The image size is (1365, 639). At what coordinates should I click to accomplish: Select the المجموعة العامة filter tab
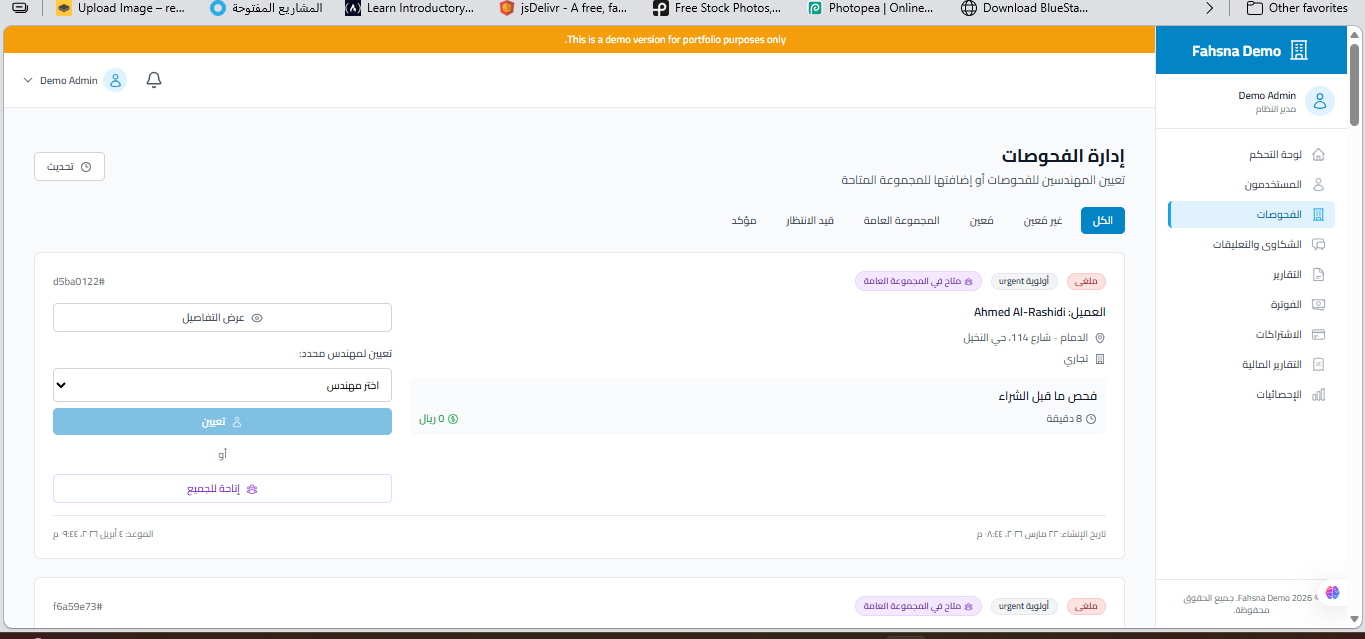(902, 221)
